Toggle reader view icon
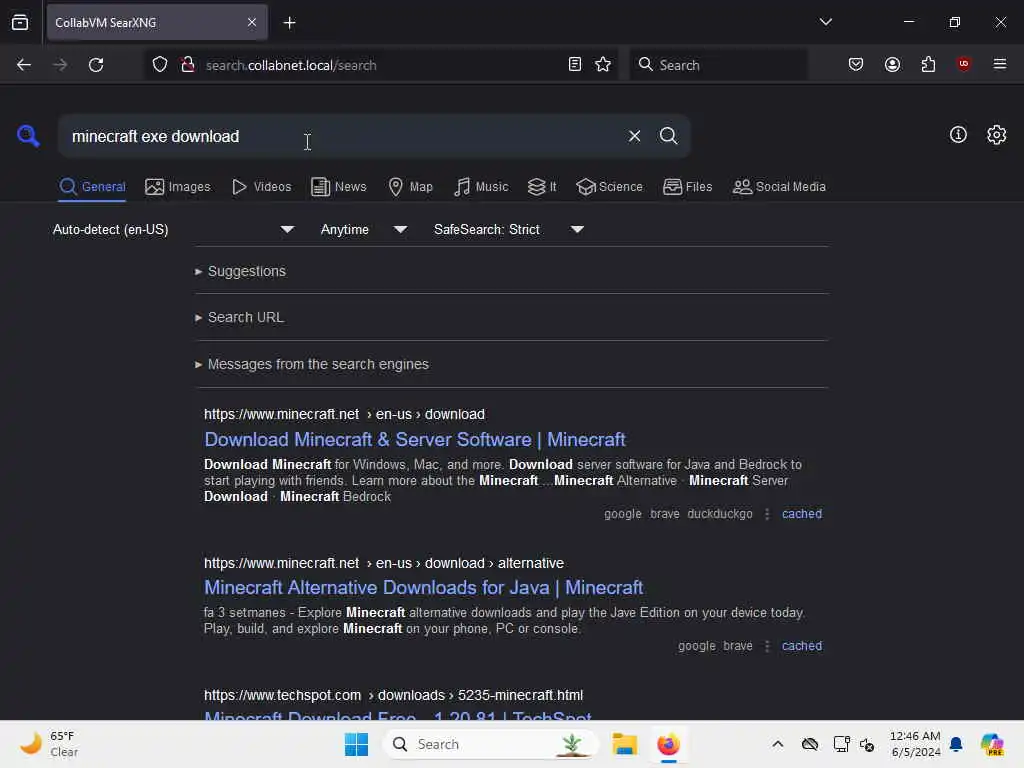 click(575, 64)
